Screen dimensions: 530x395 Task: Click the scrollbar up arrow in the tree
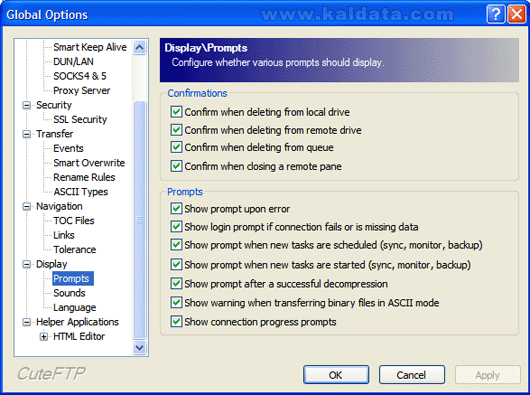139,47
